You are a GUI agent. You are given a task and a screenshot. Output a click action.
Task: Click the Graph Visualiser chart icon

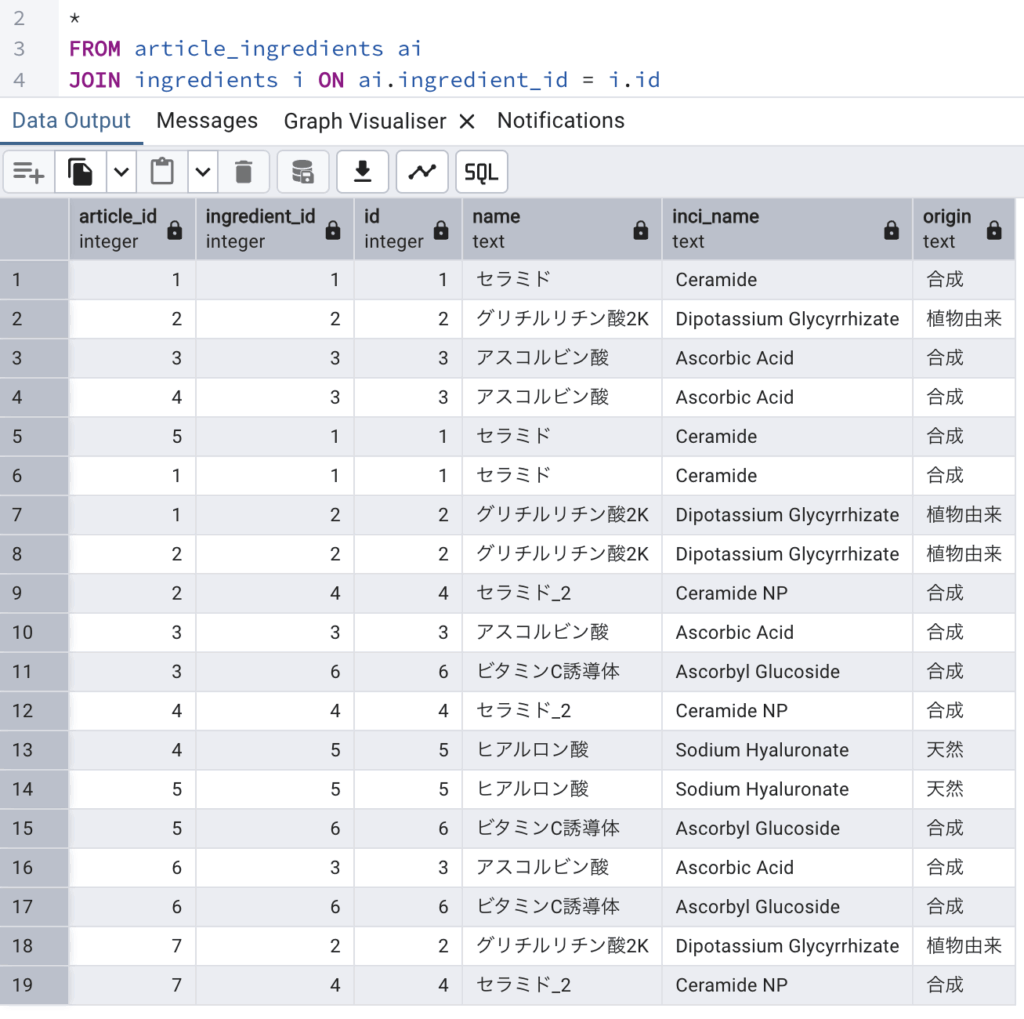pos(422,172)
